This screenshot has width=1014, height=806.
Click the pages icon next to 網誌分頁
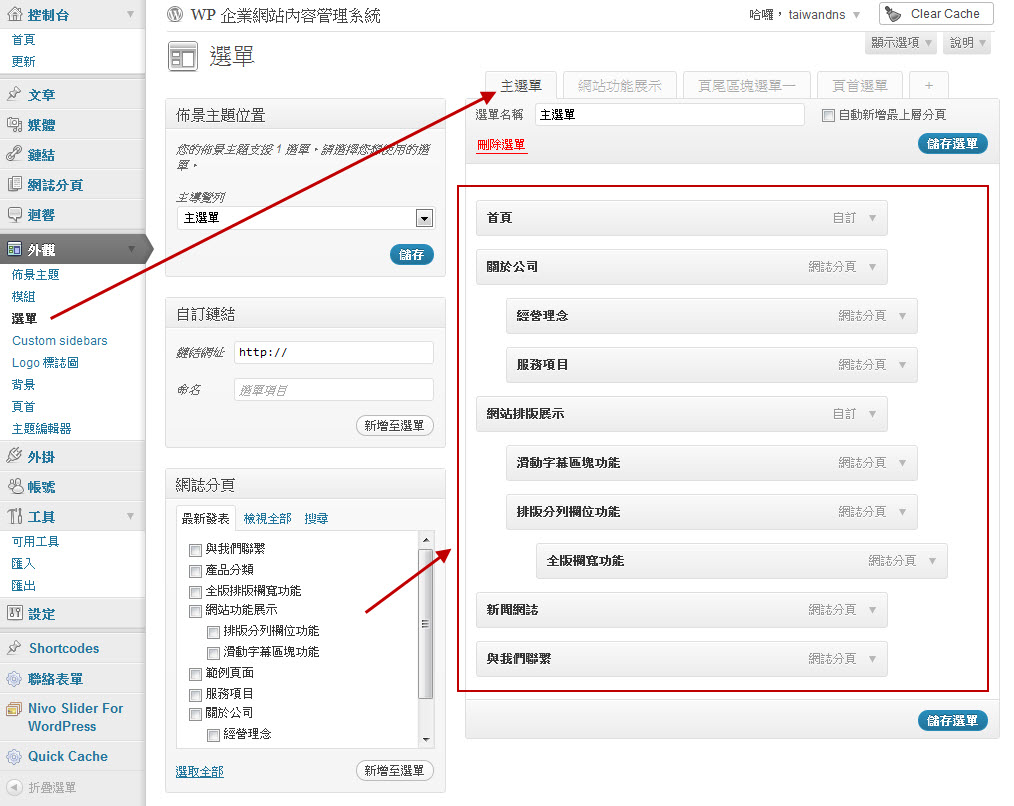(14, 184)
